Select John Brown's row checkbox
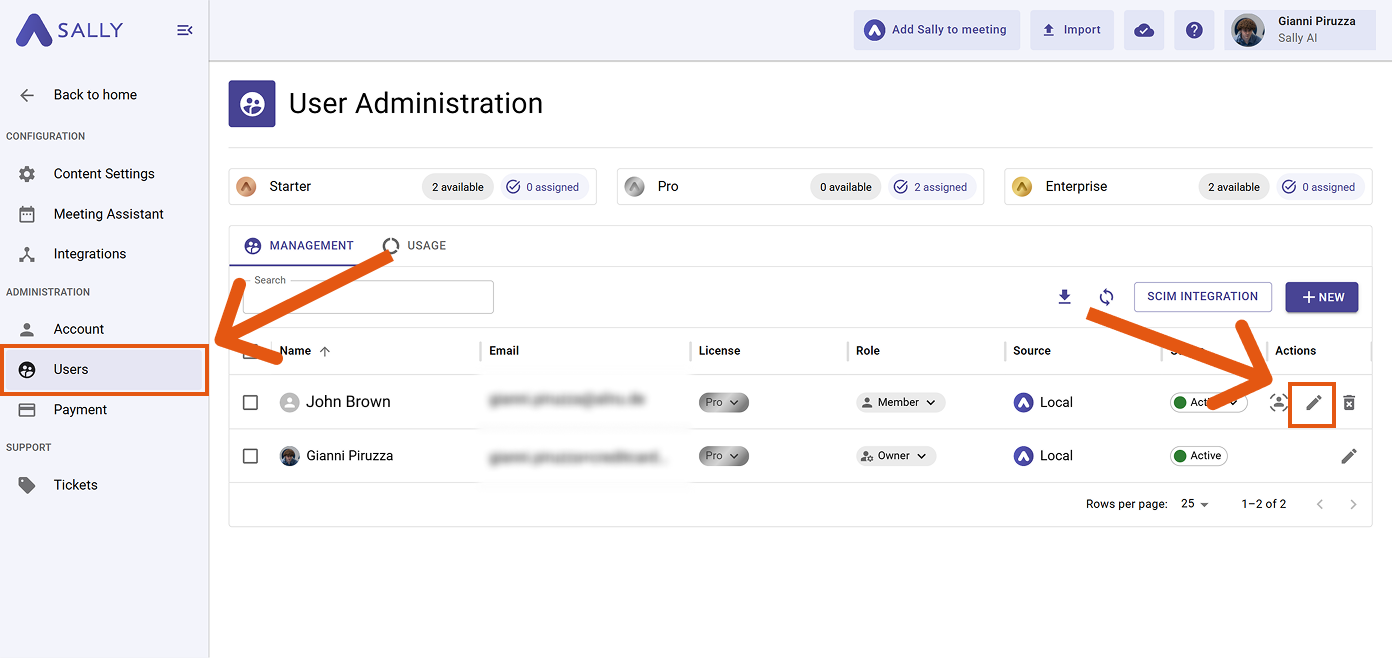Image resolution: width=1392 pixels, height=659 pixels. click(251, 402)
